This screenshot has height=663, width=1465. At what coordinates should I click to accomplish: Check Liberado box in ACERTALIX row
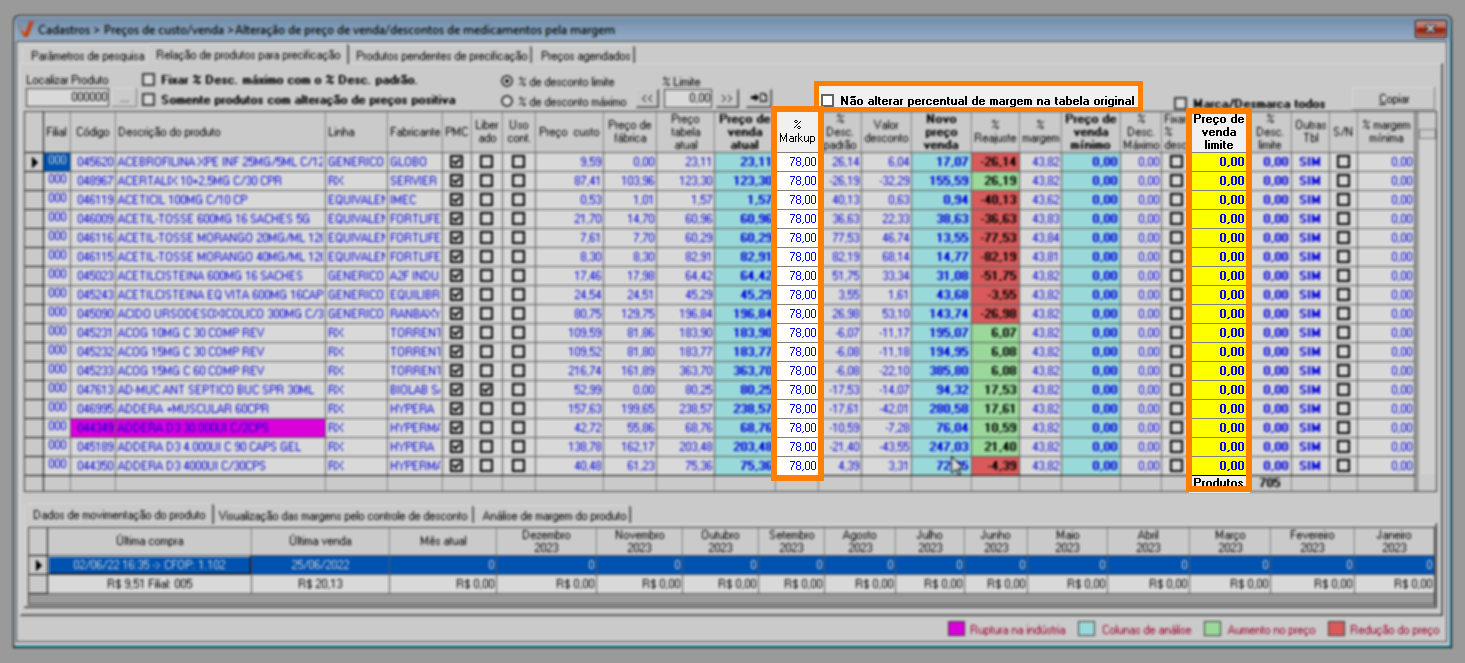pos(486,180)
